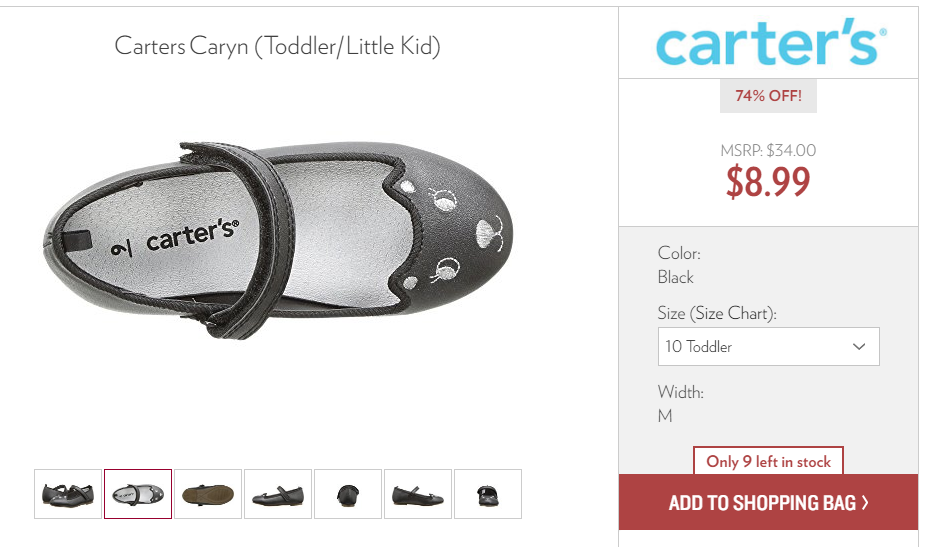The image size is (927, 547).
Task: Select the front toe view thumbnail
Action: (x=348, y=494)
